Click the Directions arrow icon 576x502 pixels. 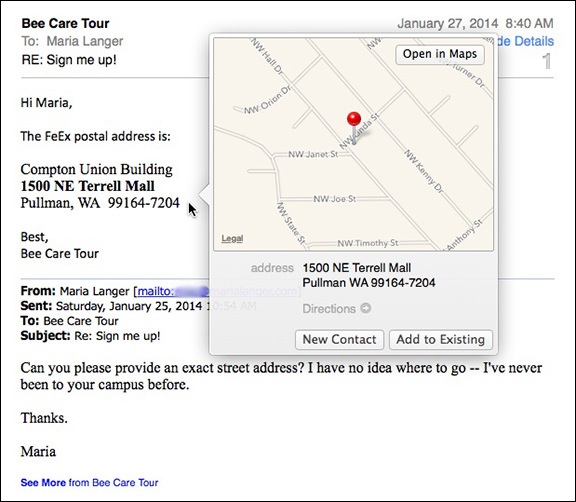pos(366,308)
